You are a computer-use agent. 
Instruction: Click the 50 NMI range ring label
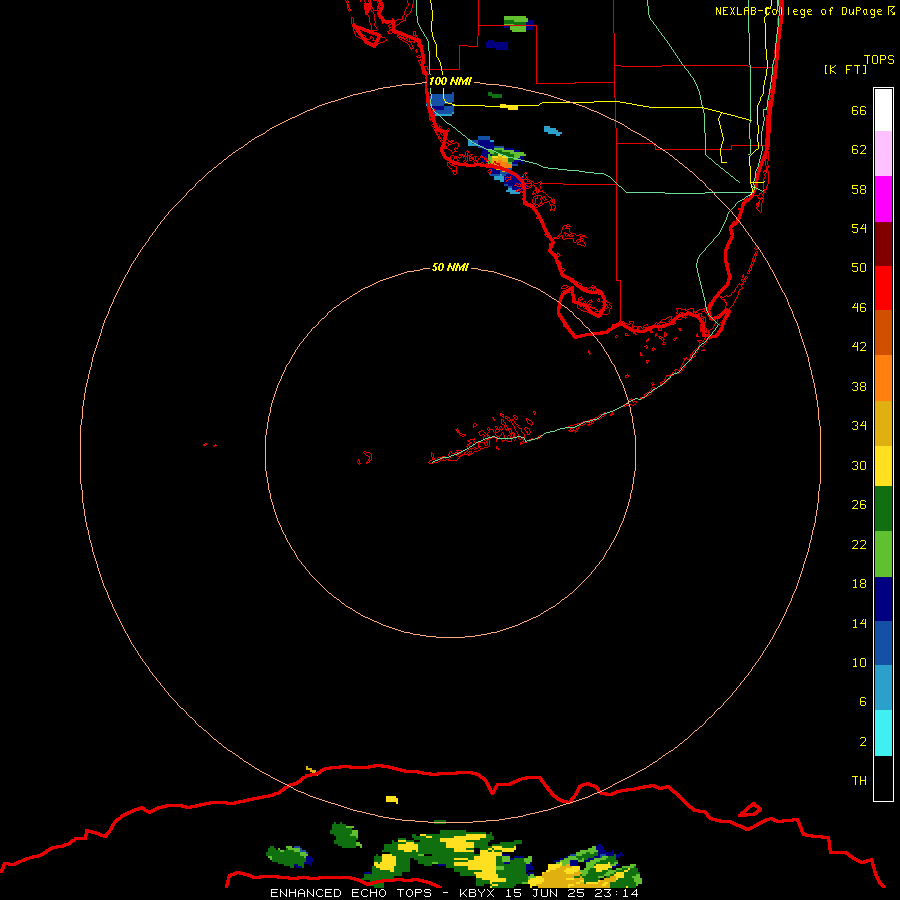click(450, 267)
